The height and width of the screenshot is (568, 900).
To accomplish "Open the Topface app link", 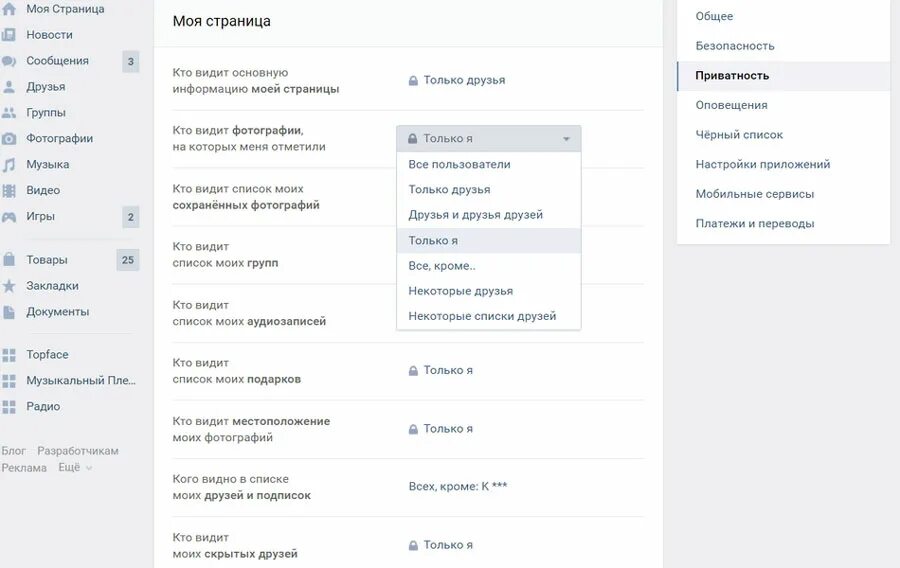I will pos(47,355).
